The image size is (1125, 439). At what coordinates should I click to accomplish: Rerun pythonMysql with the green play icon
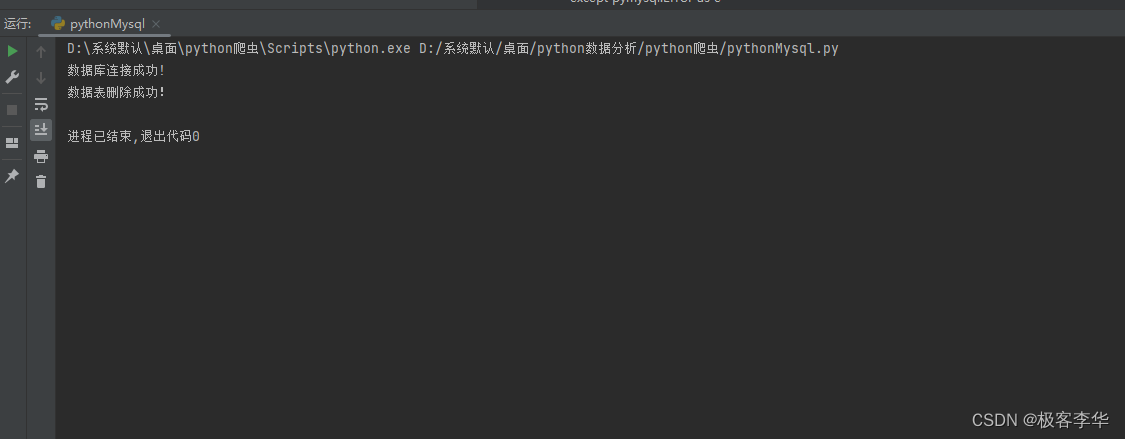point(12,52)
